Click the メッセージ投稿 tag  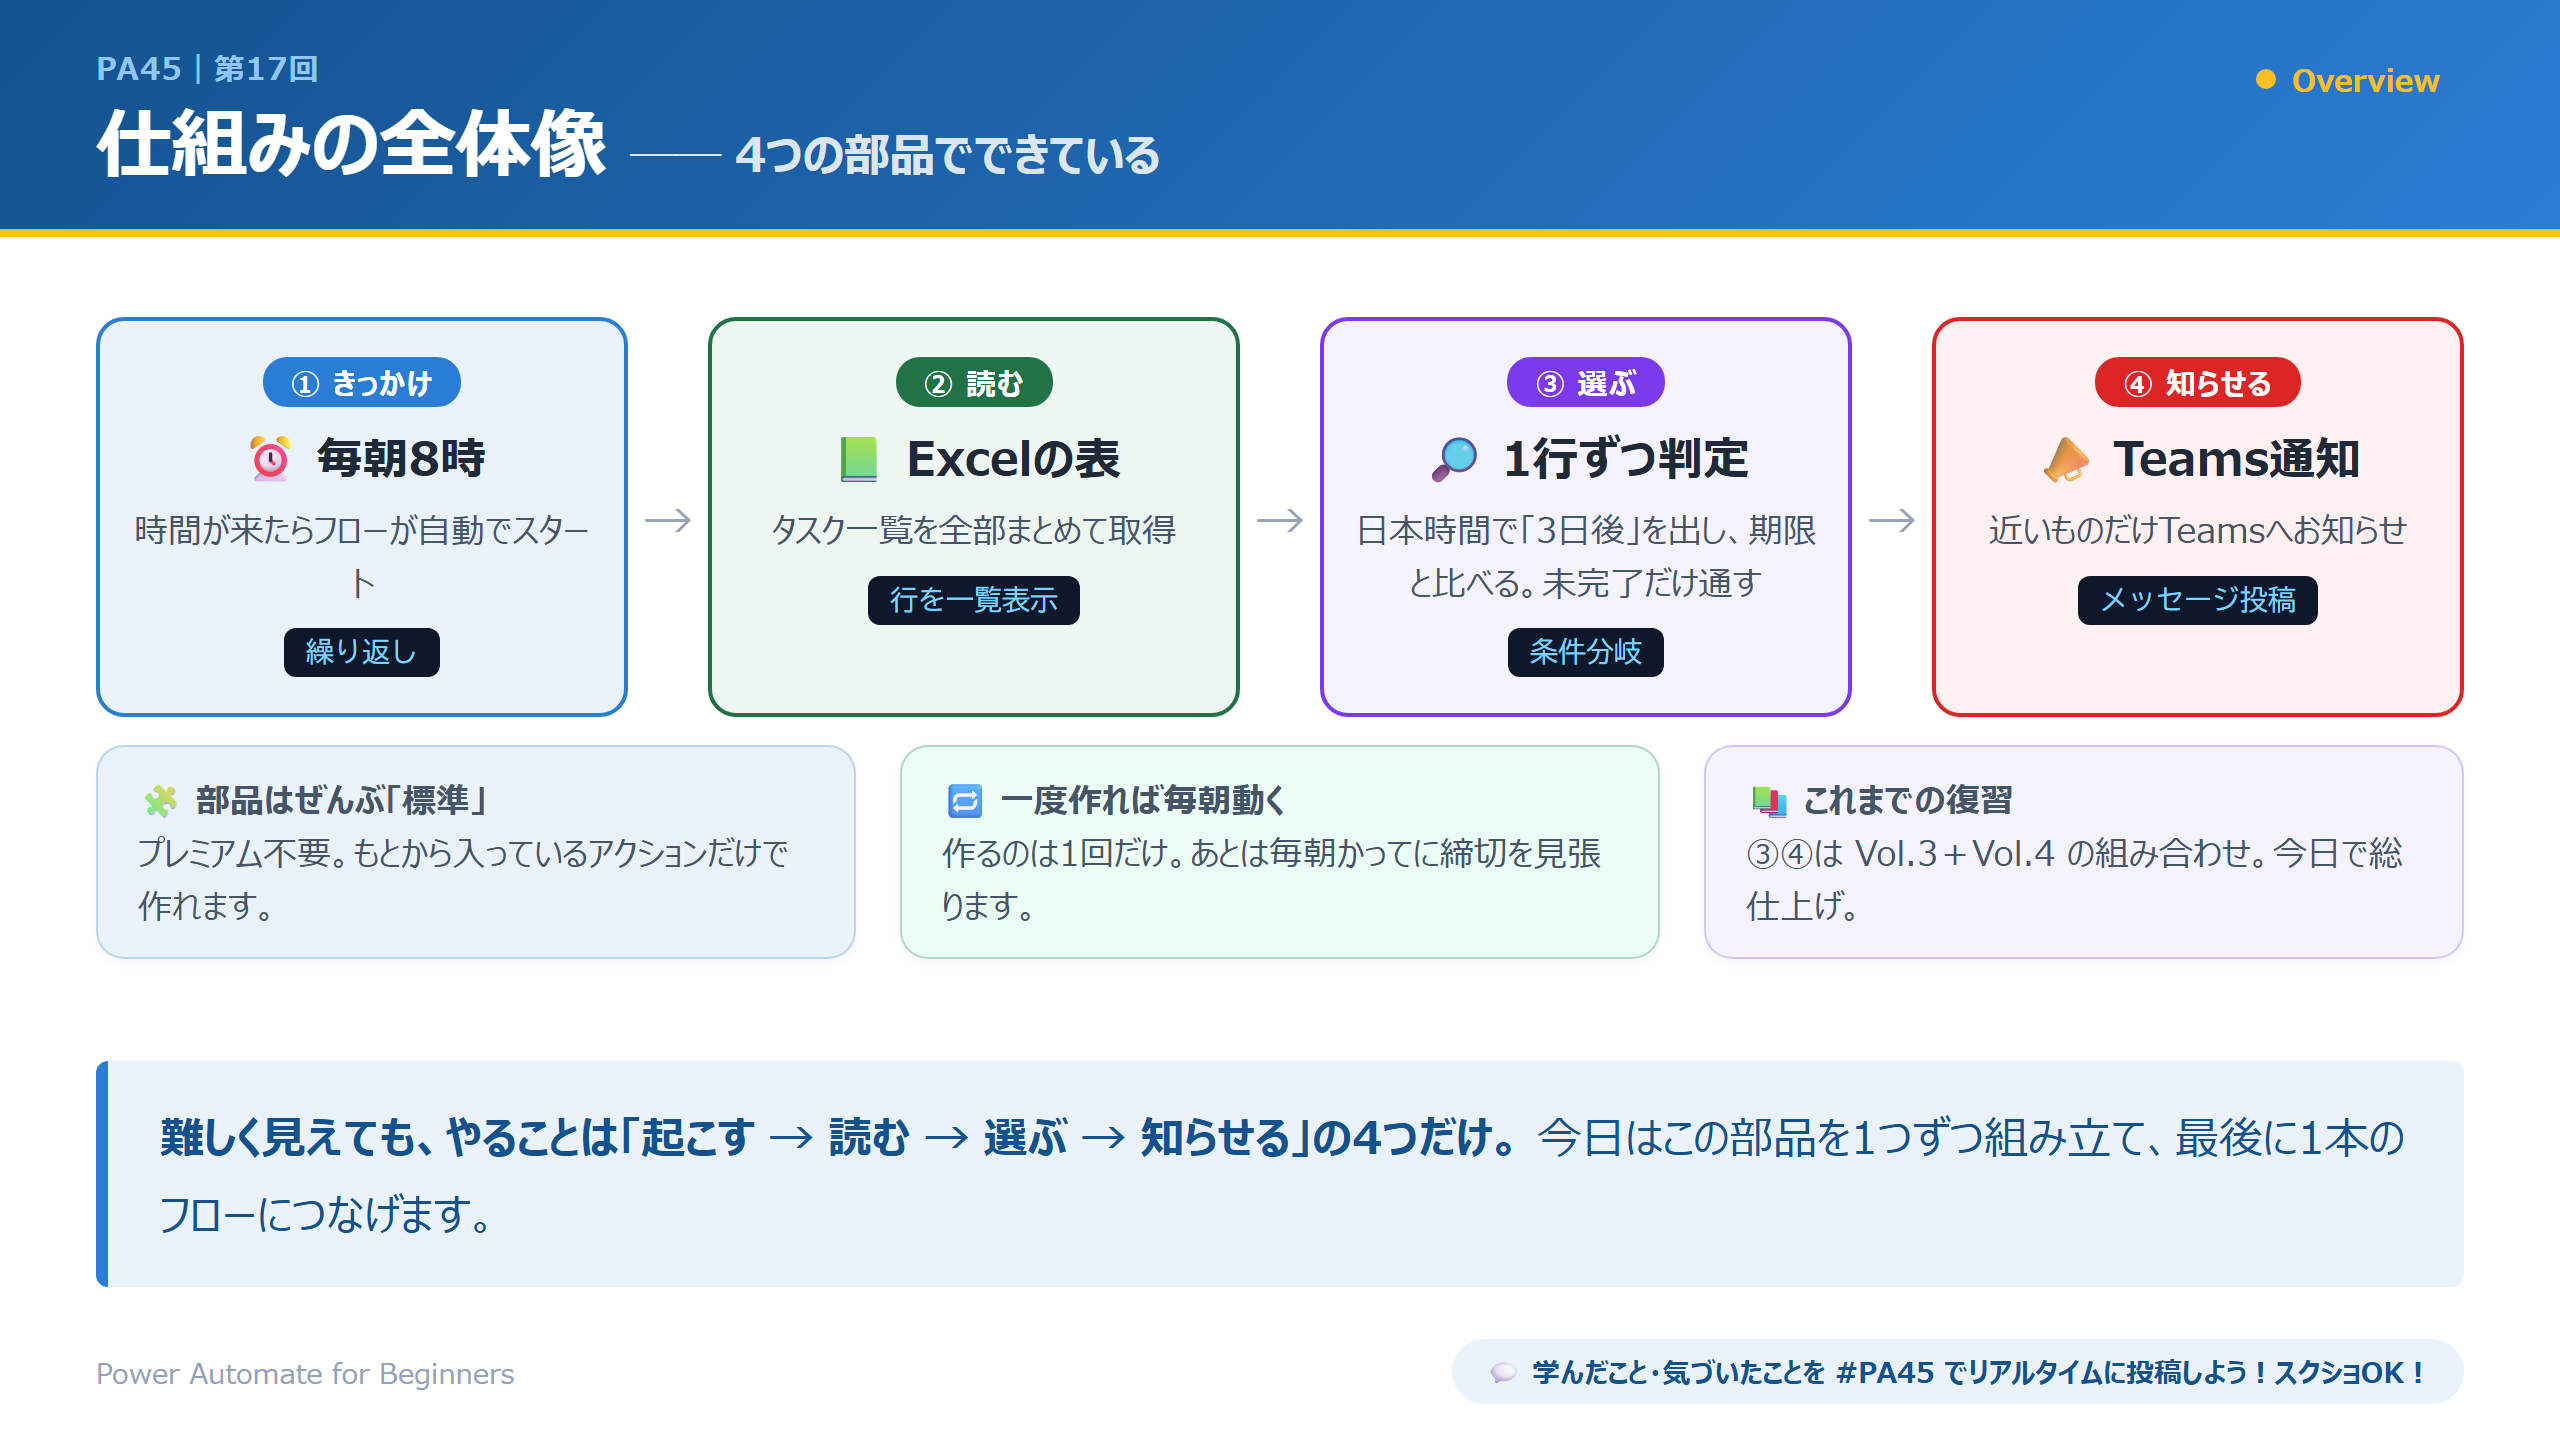click(2198, 600)
